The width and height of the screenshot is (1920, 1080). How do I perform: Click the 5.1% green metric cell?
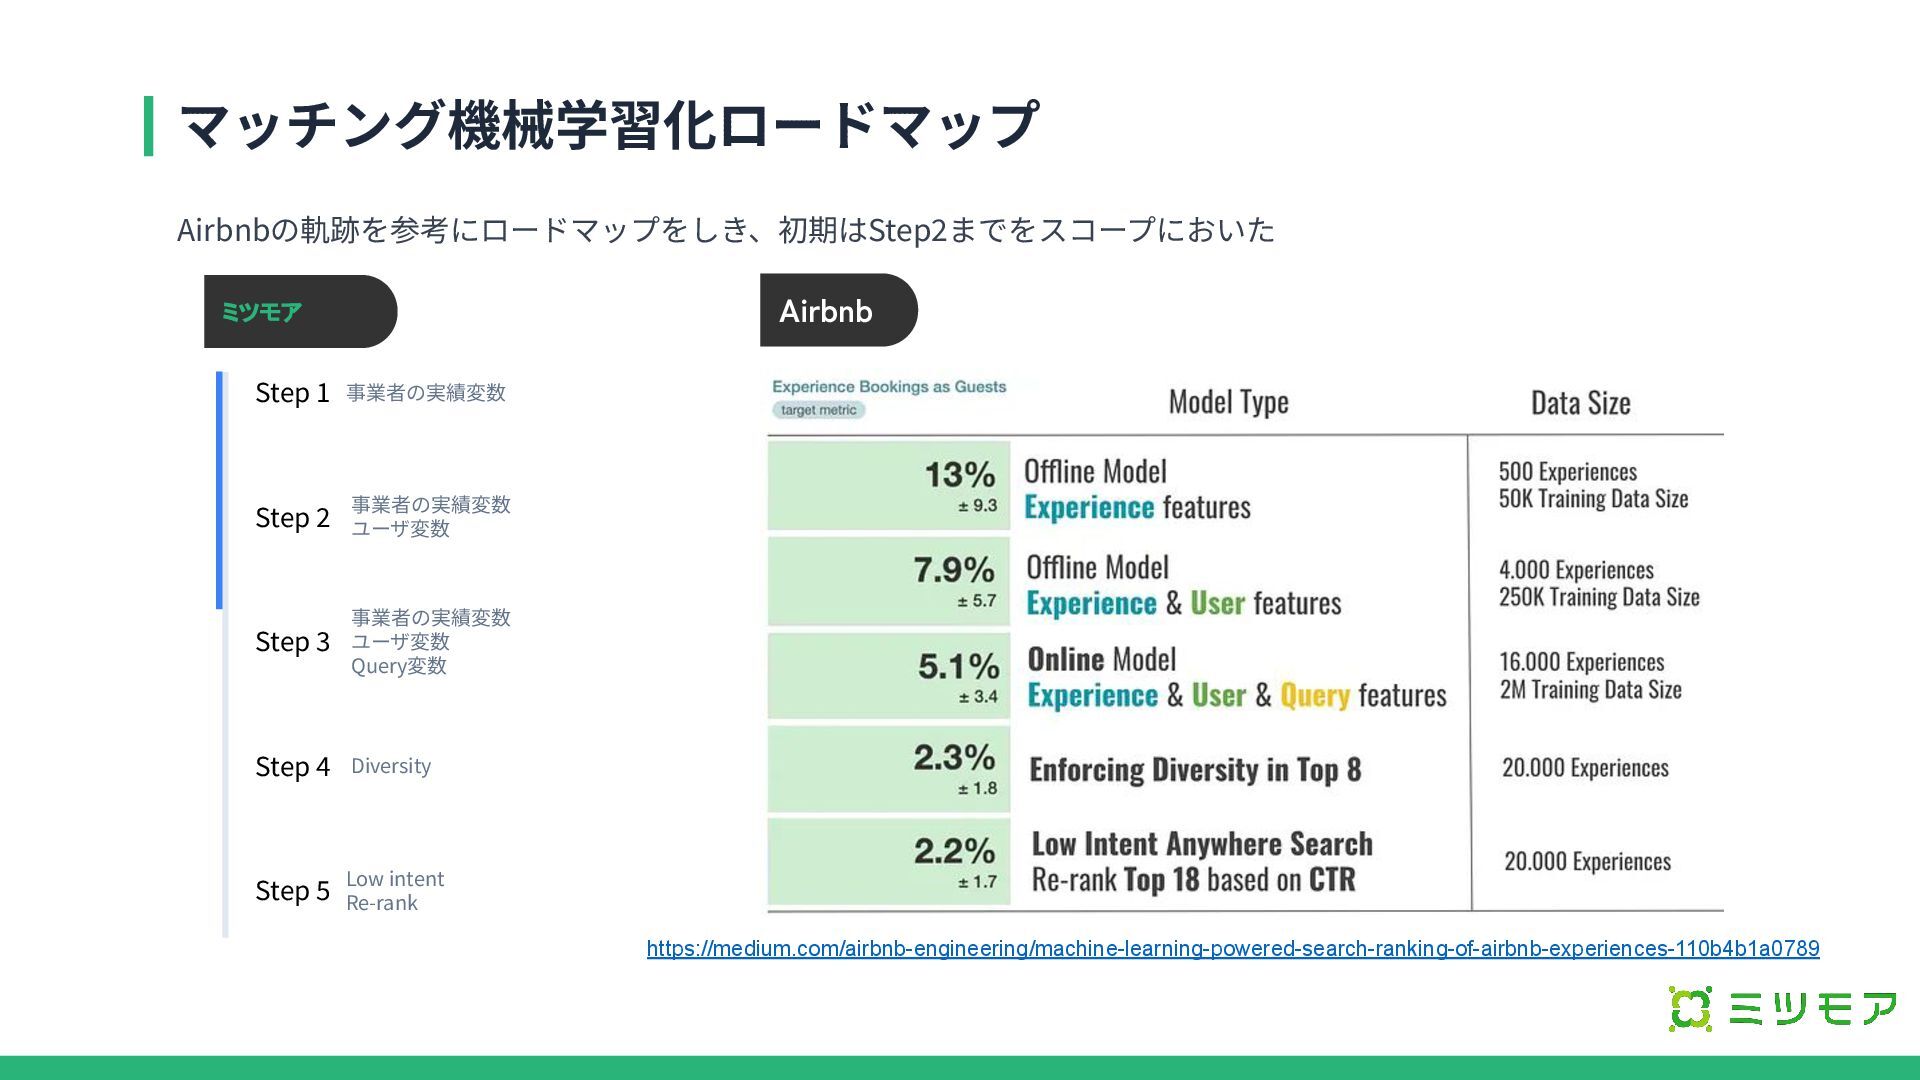(x=889, y=676)
